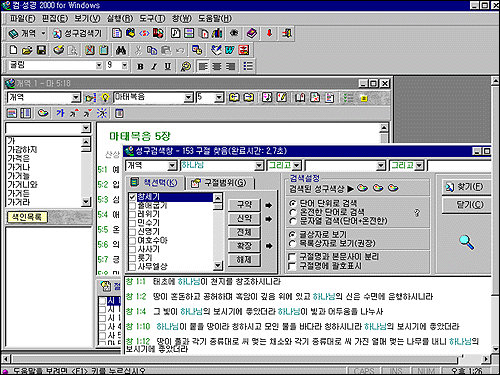The width and height of the screenshot is (500, 375).
Task: Align text left
Action: 203,66
